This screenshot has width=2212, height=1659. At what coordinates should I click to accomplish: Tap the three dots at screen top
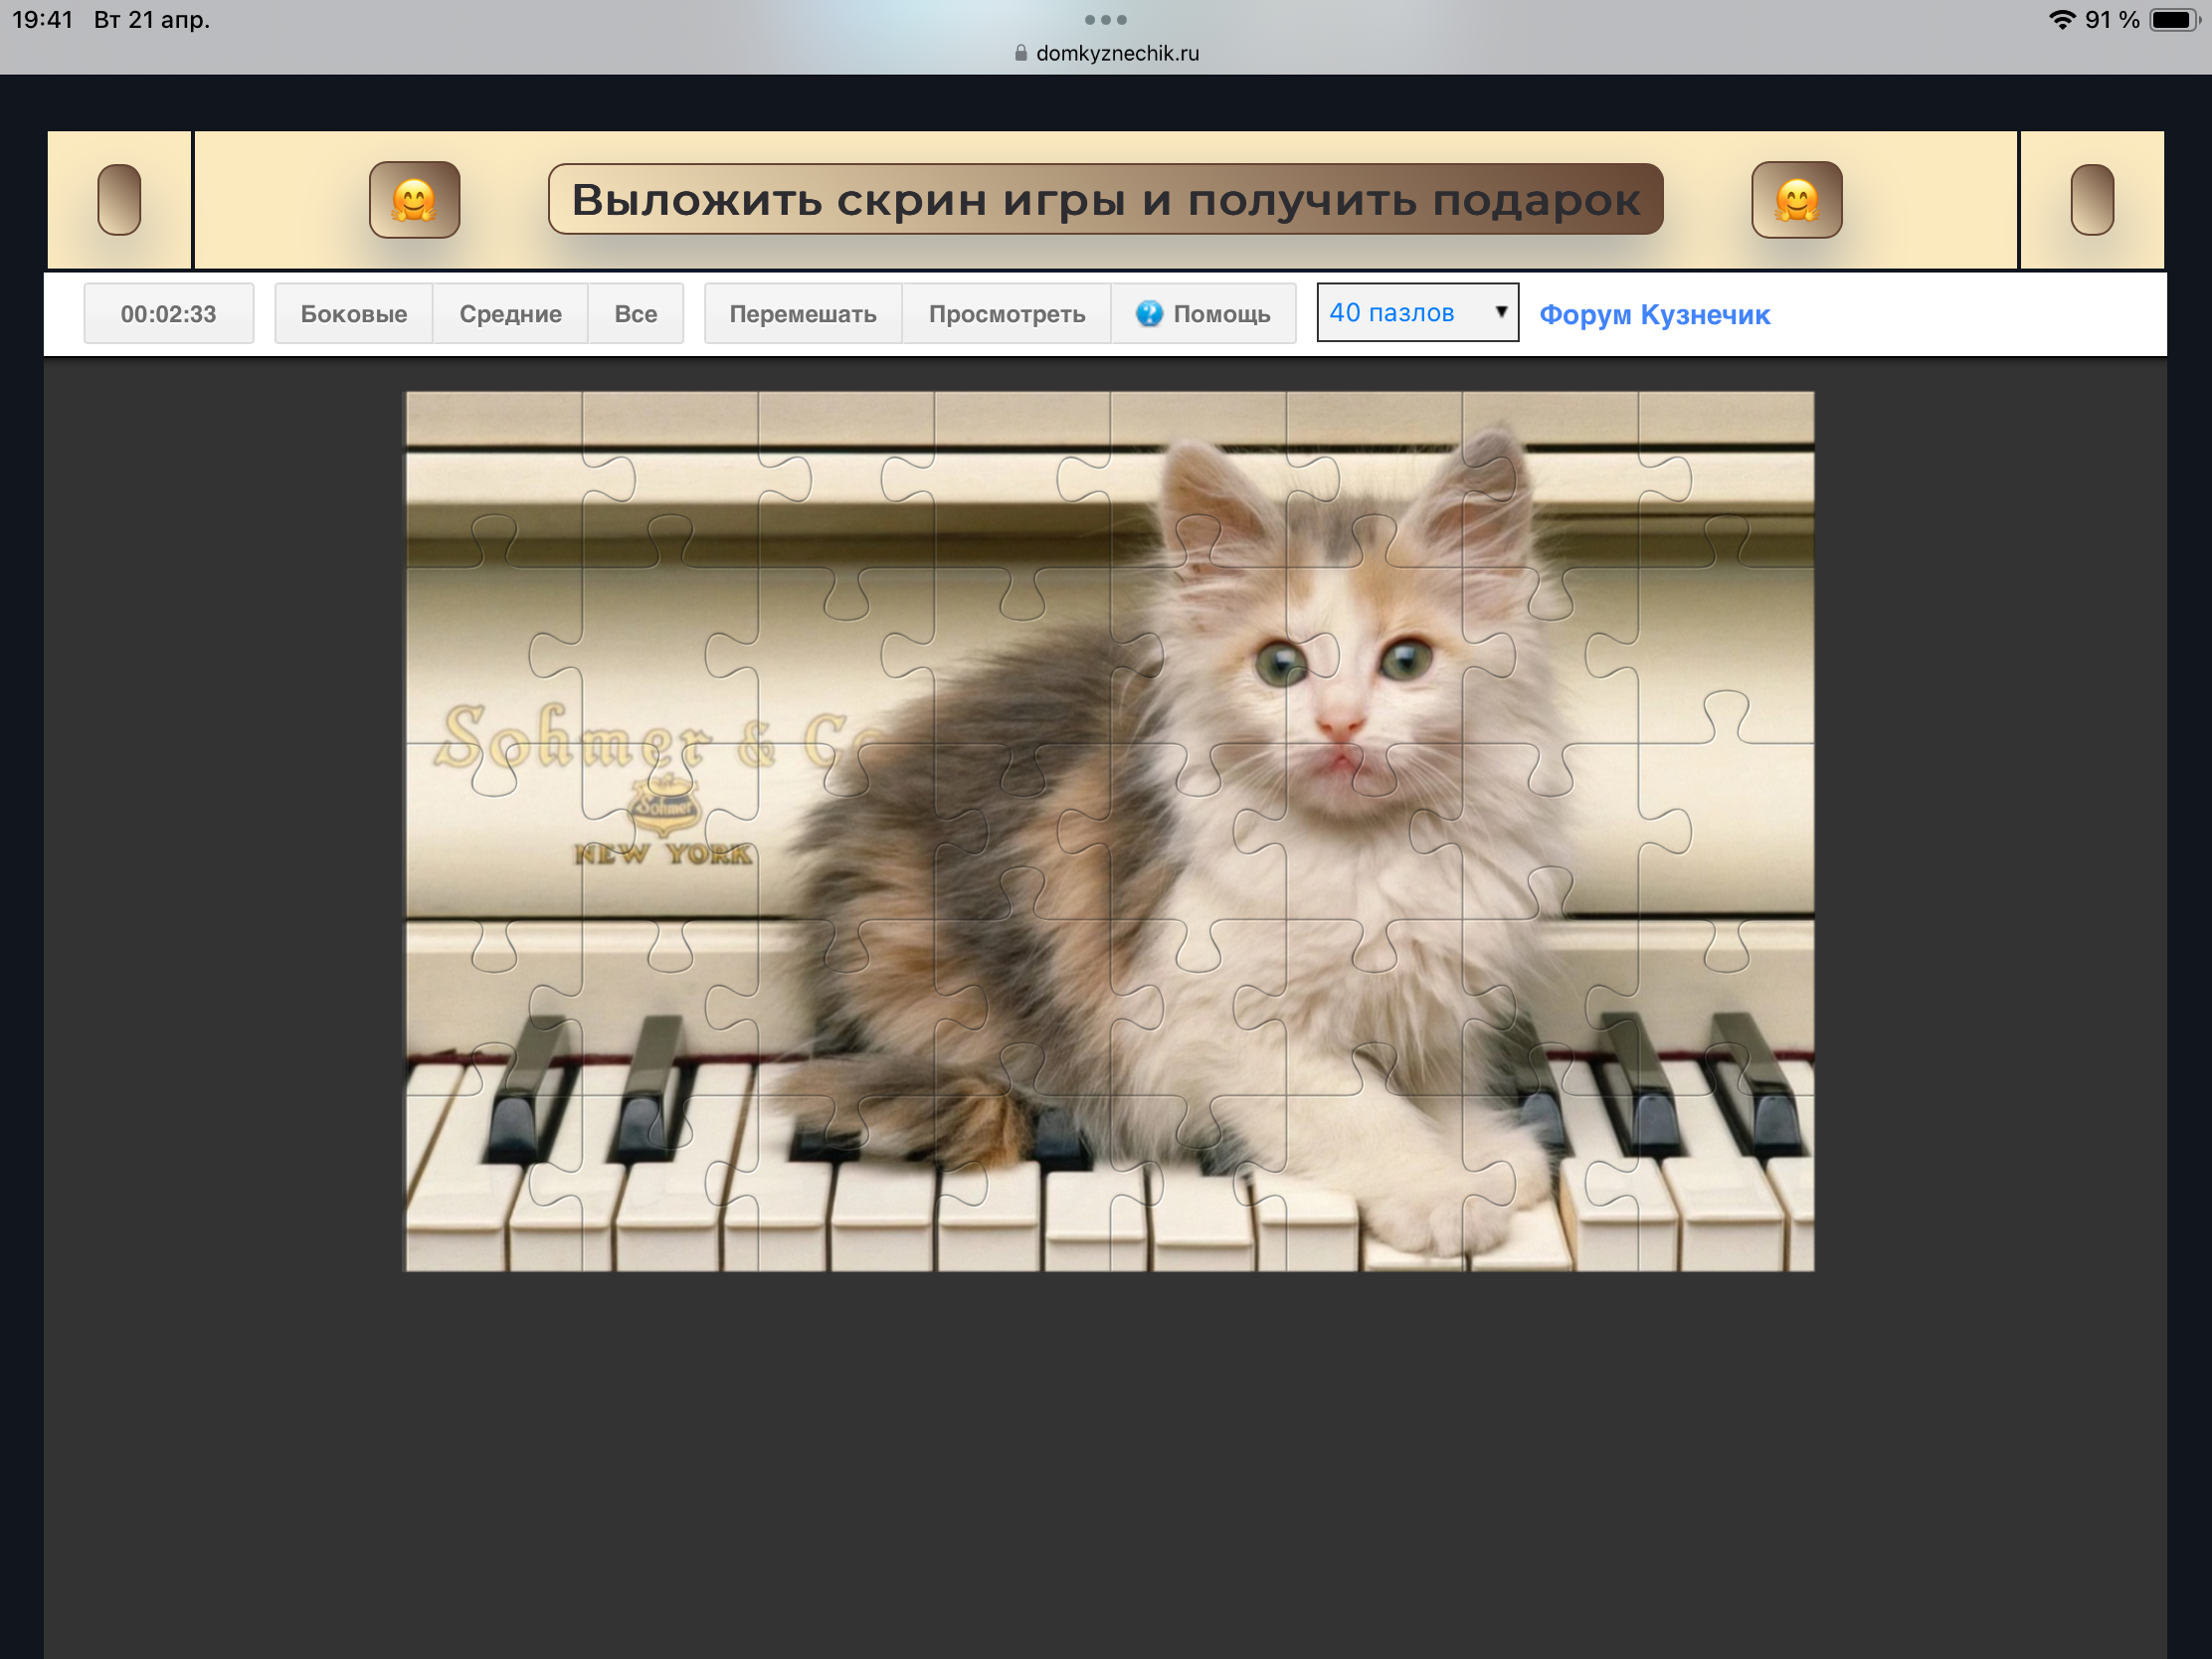pyautogui.click(x=1105, y=20)
